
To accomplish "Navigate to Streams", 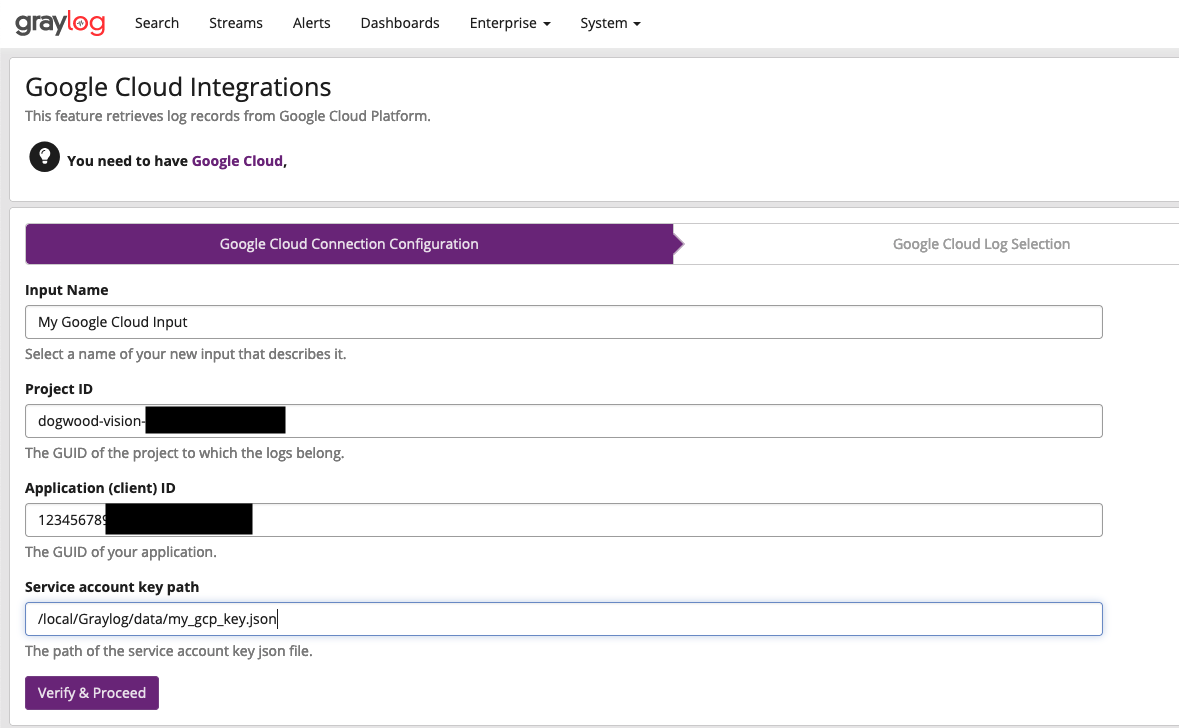I will (x=235, y=22).
